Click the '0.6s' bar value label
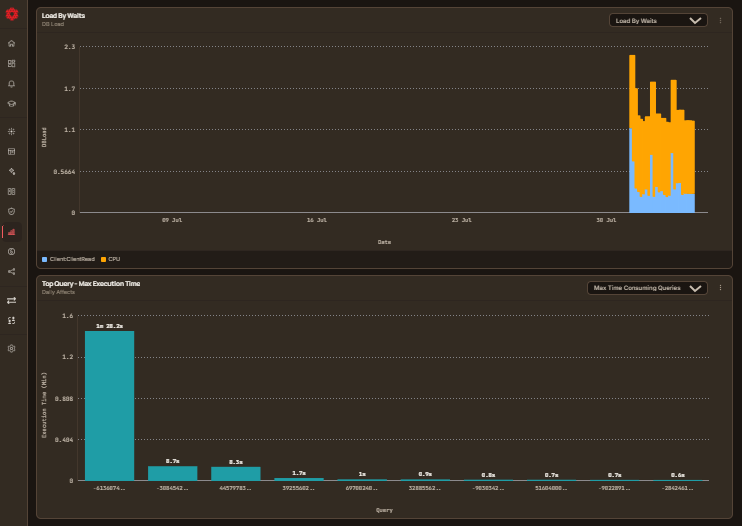The height and width of the screenshot is (526, 742). pos(678,475)
